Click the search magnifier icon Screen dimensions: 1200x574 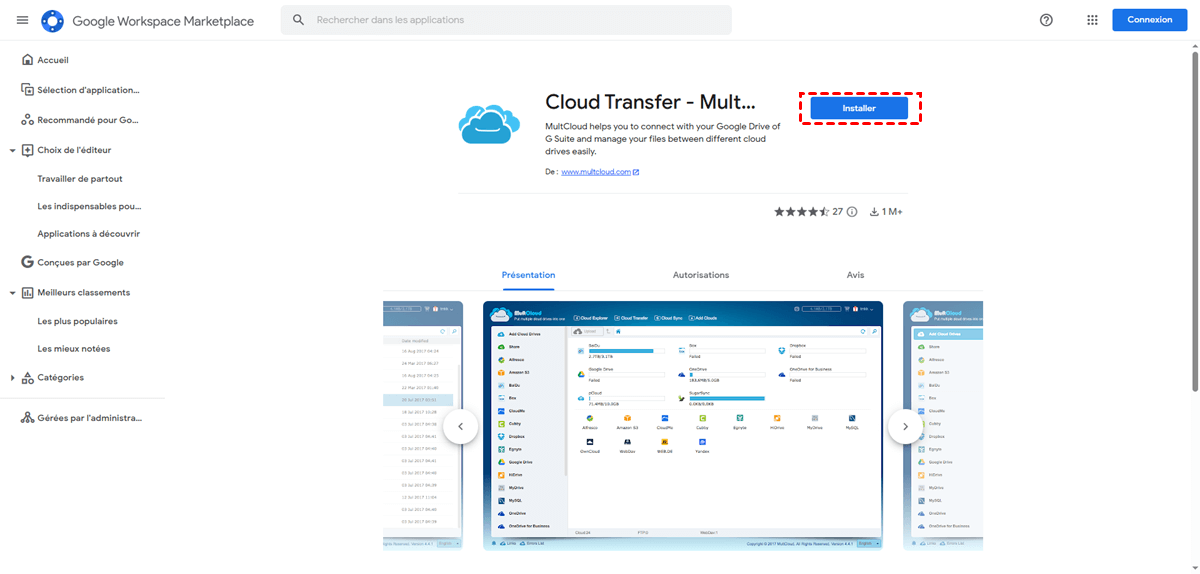click(298, 20)
